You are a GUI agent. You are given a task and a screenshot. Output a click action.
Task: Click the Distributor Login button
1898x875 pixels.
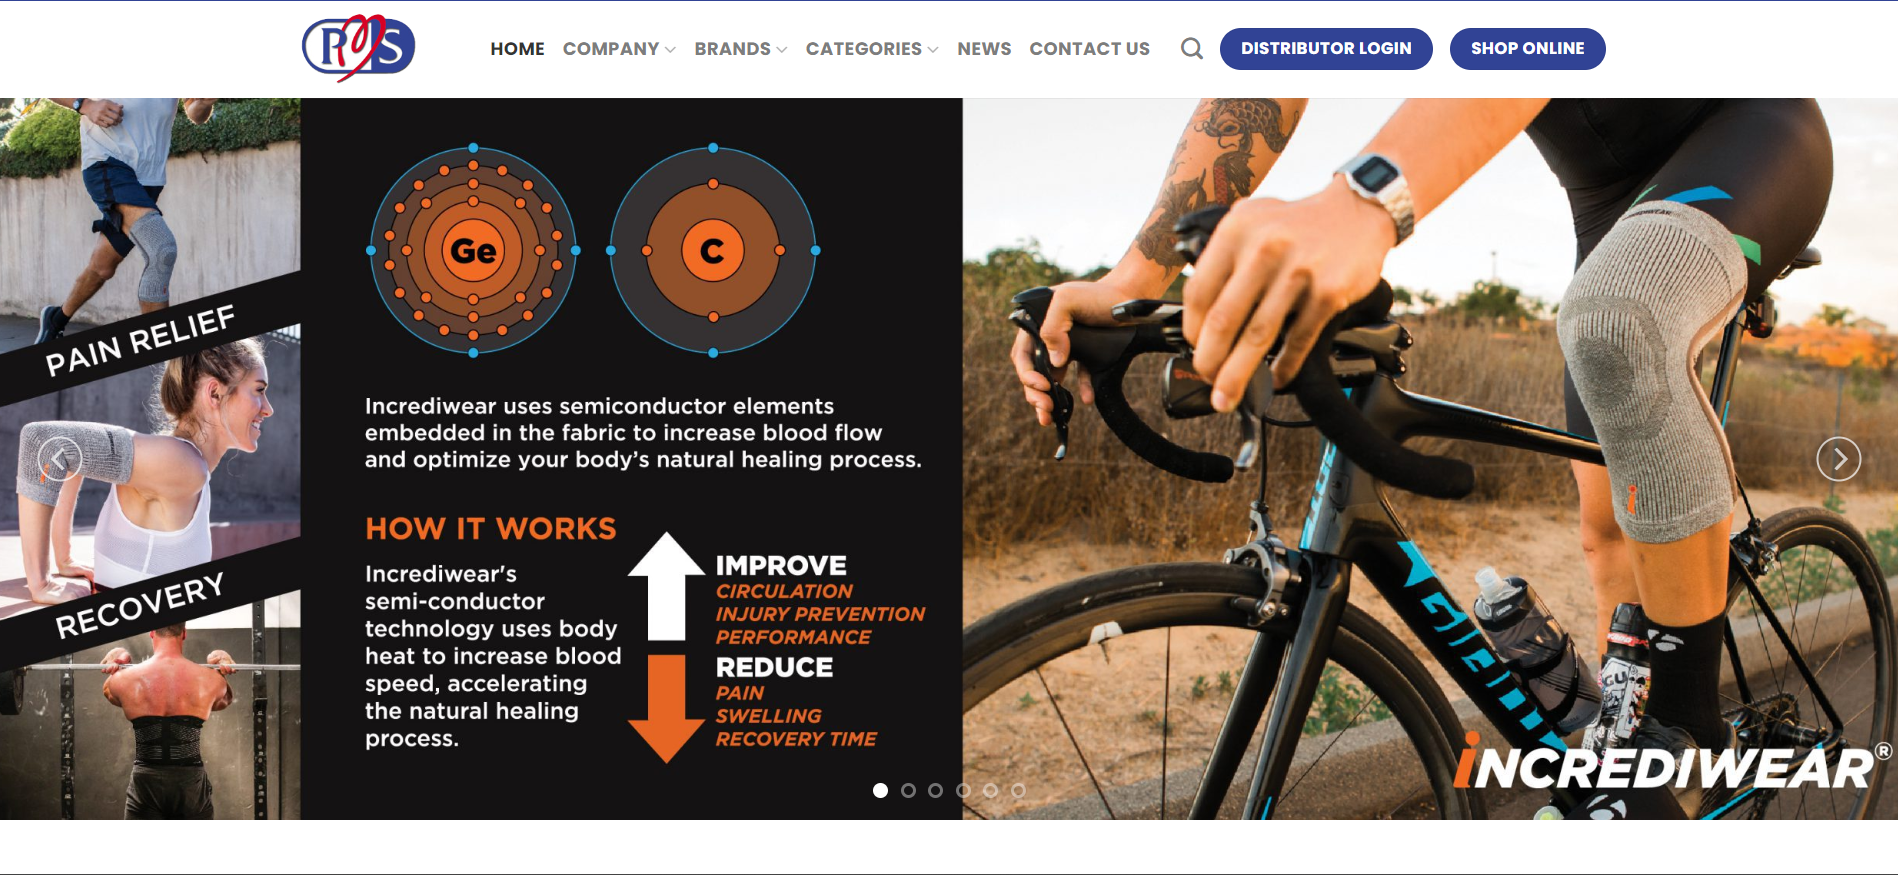coord(1326,49)
